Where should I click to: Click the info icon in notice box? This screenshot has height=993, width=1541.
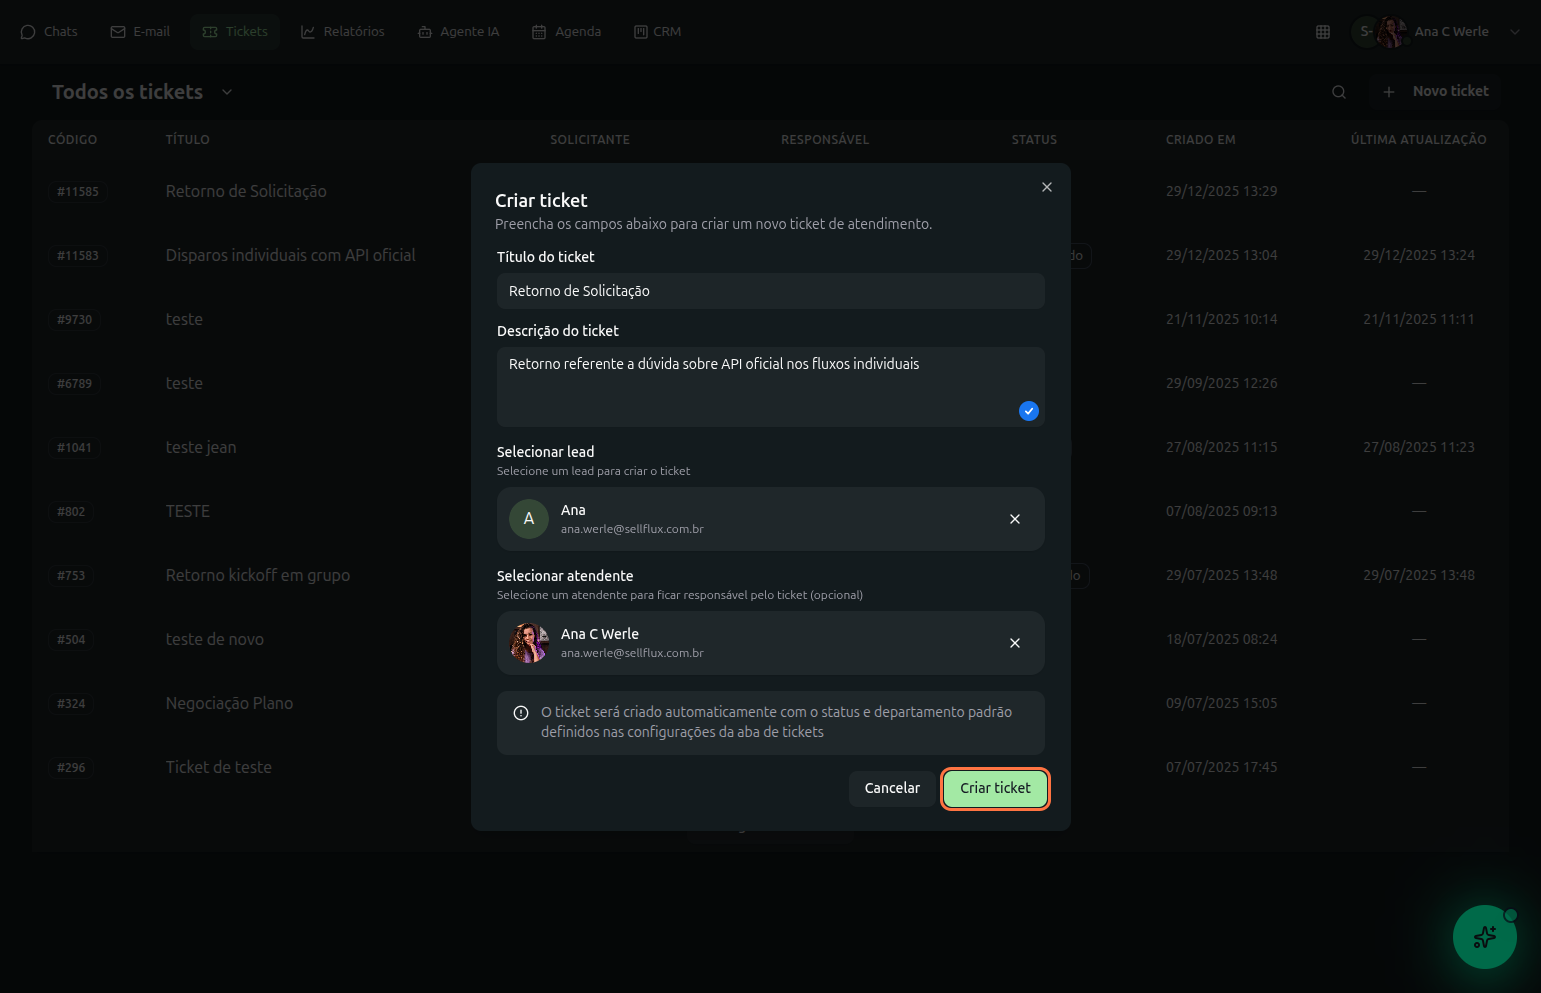[521, 713]
